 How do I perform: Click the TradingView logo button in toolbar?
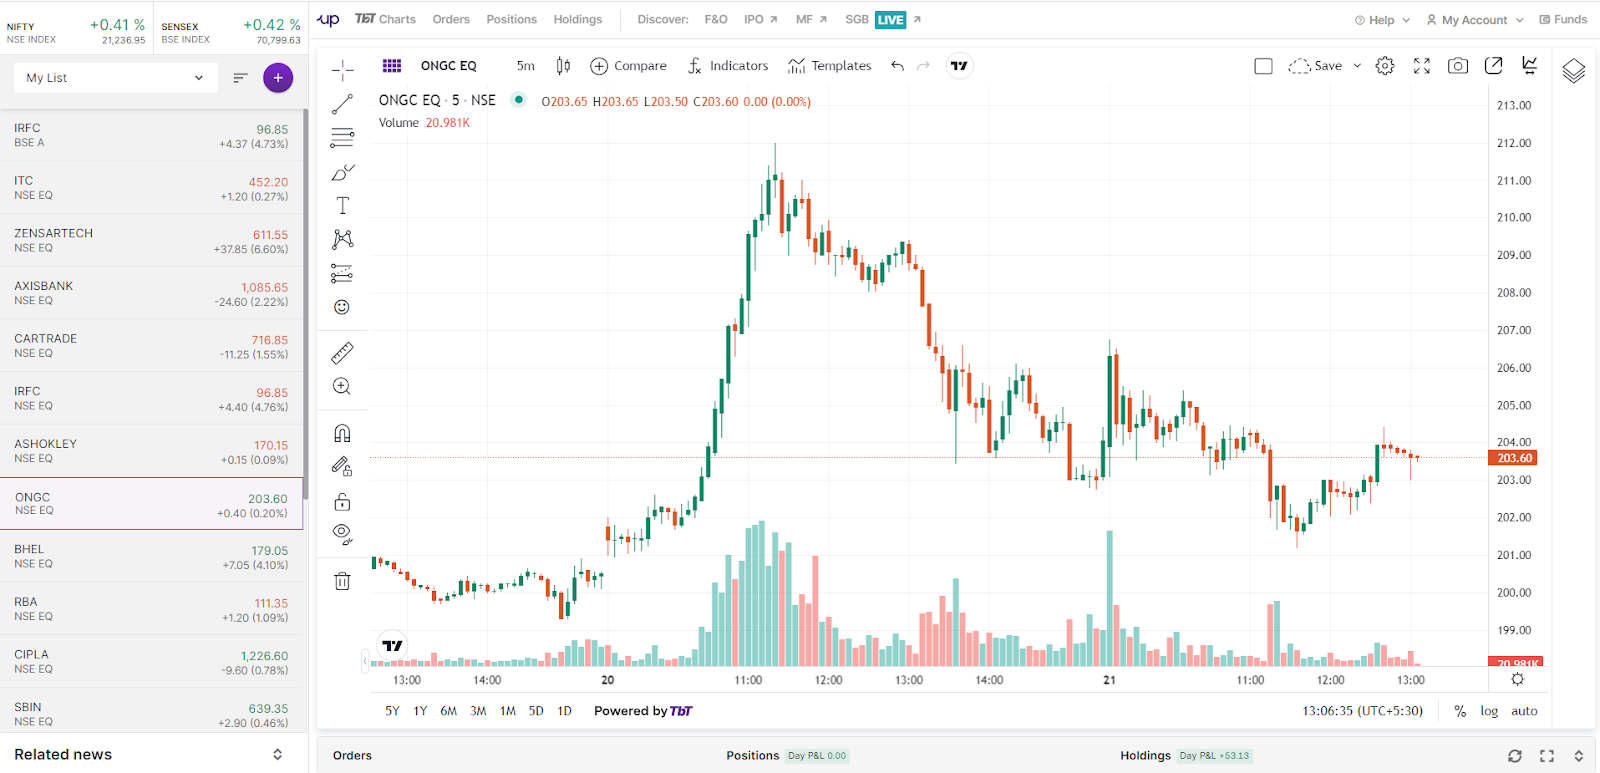[959, 66]
